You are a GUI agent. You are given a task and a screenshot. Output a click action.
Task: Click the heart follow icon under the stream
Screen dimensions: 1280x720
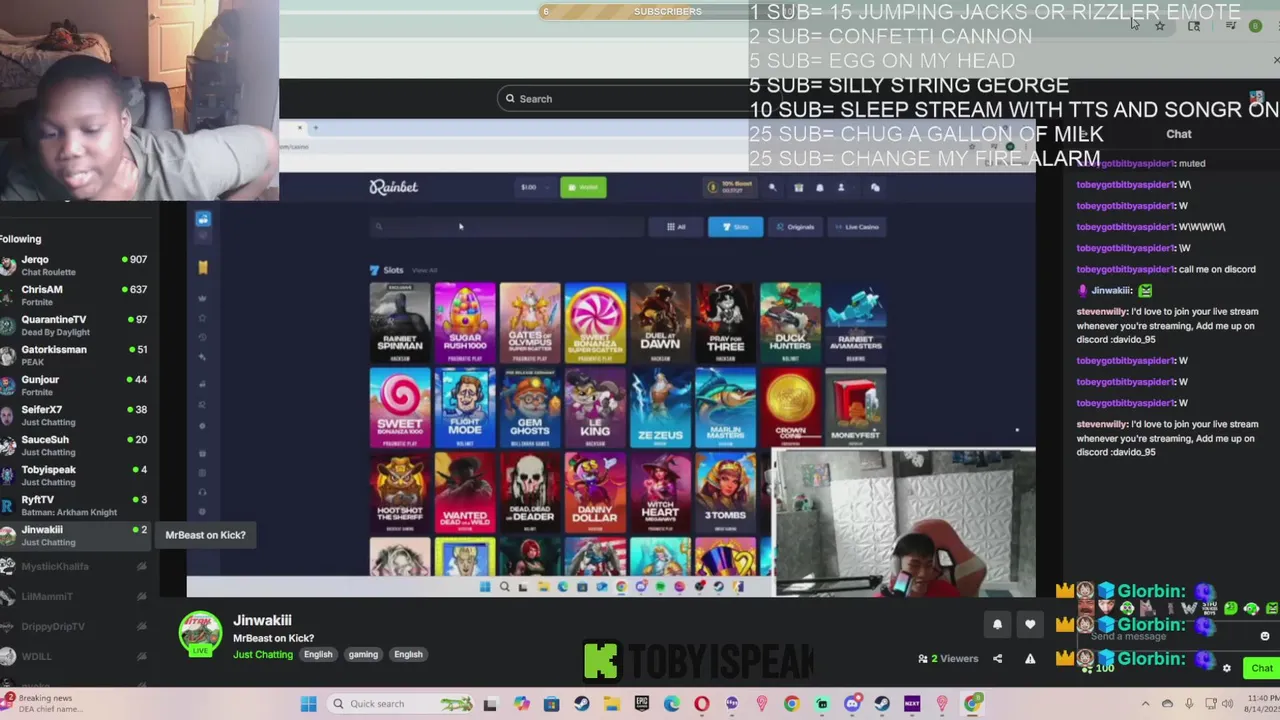1030,624
